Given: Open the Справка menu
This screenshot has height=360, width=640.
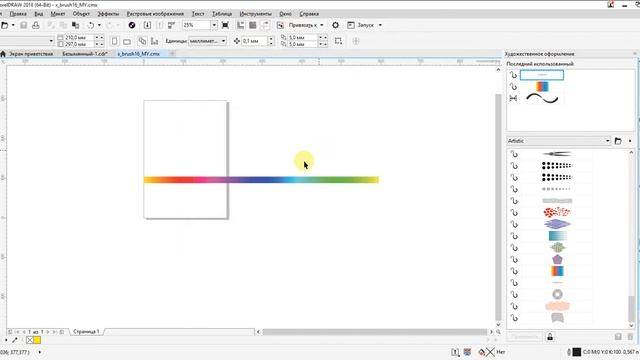Looking at the screenshot, I should point(309,13).
